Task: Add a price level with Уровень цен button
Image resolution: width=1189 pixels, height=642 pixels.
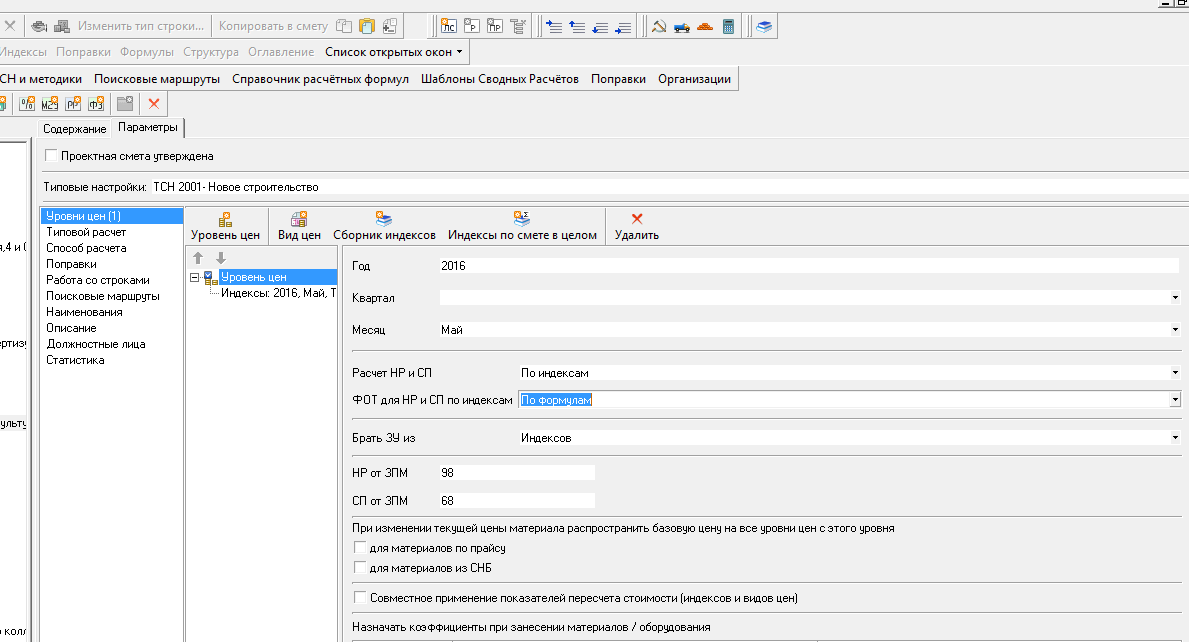Action: (x=225, y=226)
